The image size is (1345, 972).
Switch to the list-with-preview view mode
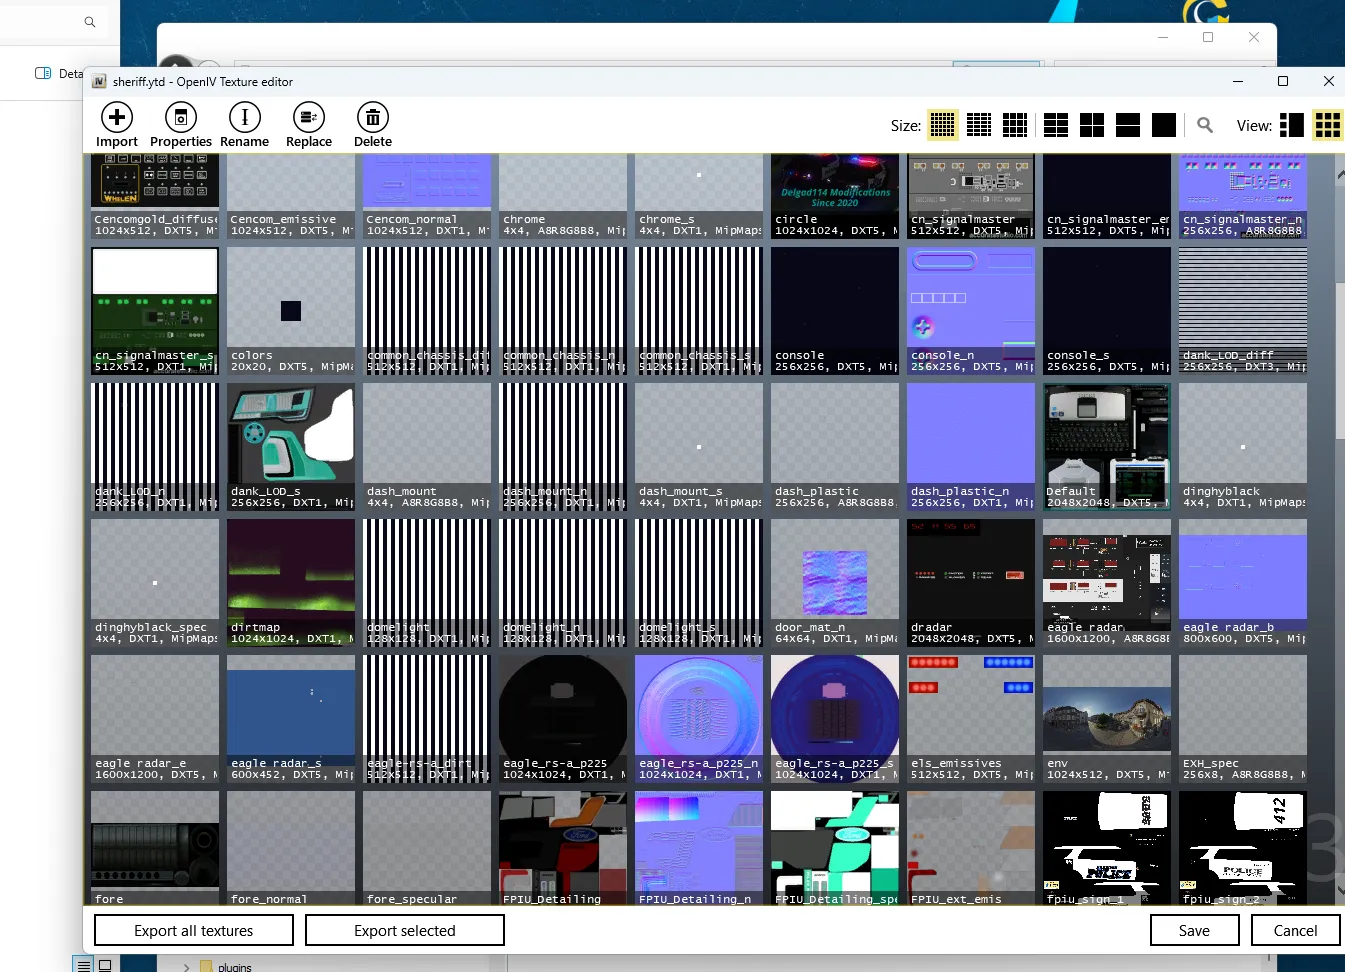[1291, 125]
